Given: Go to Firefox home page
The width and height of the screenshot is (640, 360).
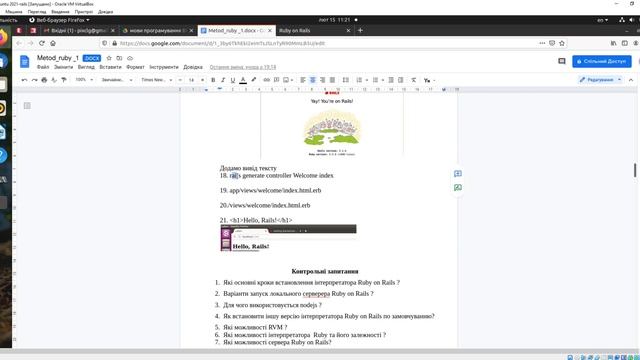Looking at the screenshot, I should coord(53,43).
